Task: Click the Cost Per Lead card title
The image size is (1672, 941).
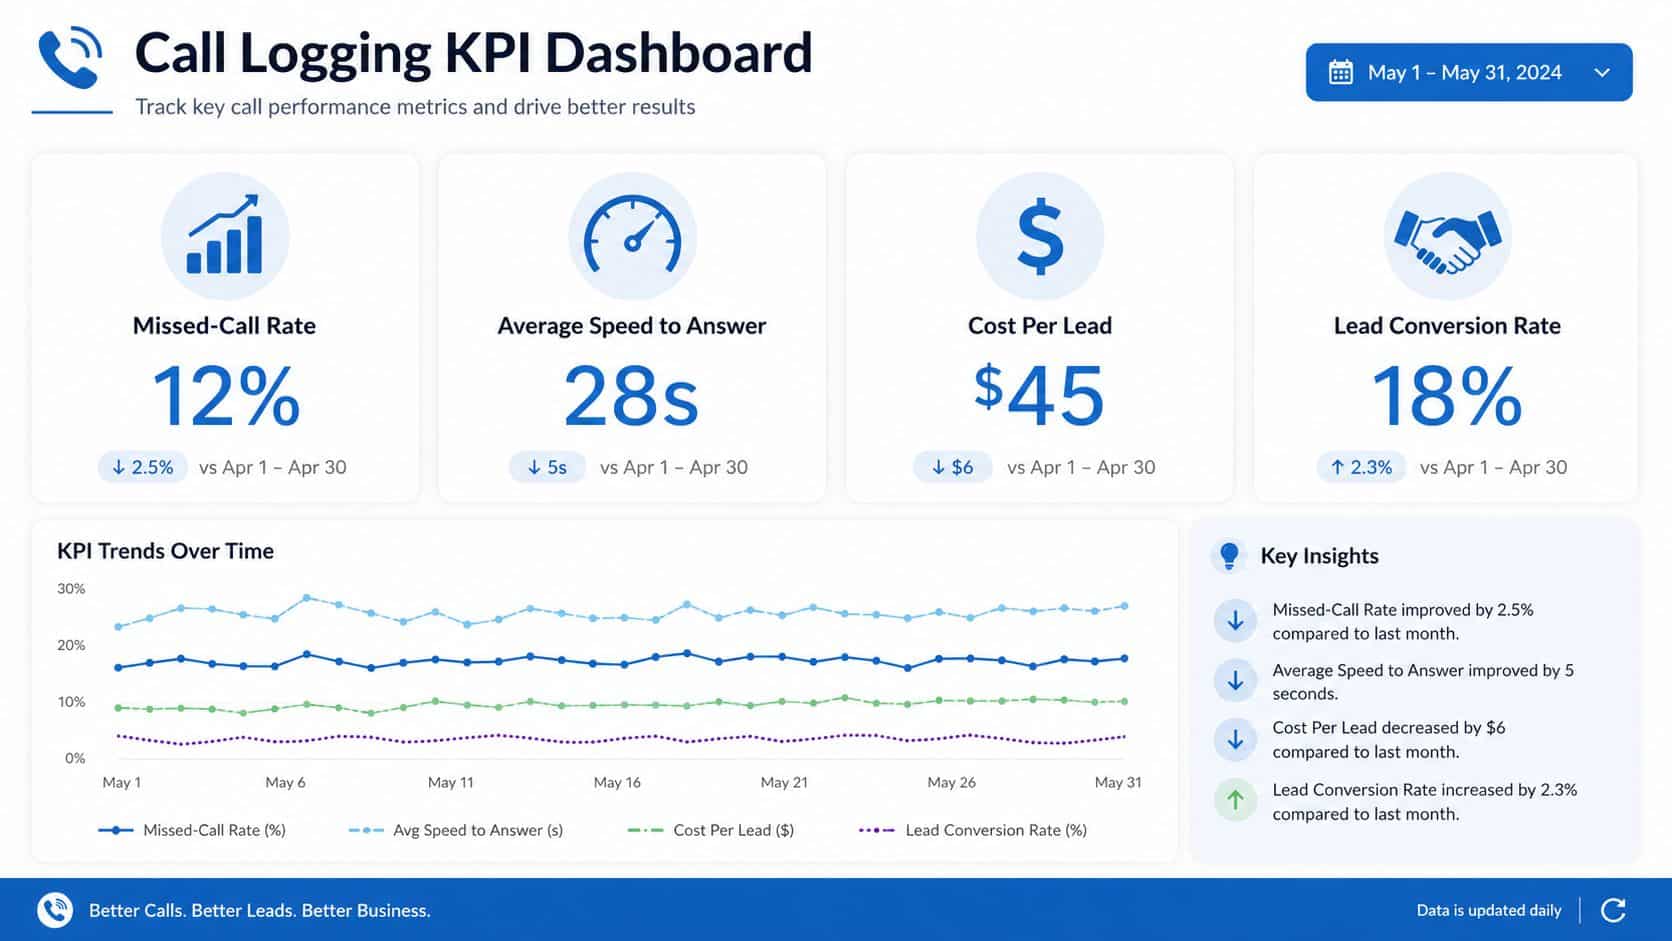Action: click(x=1040, y=326)
